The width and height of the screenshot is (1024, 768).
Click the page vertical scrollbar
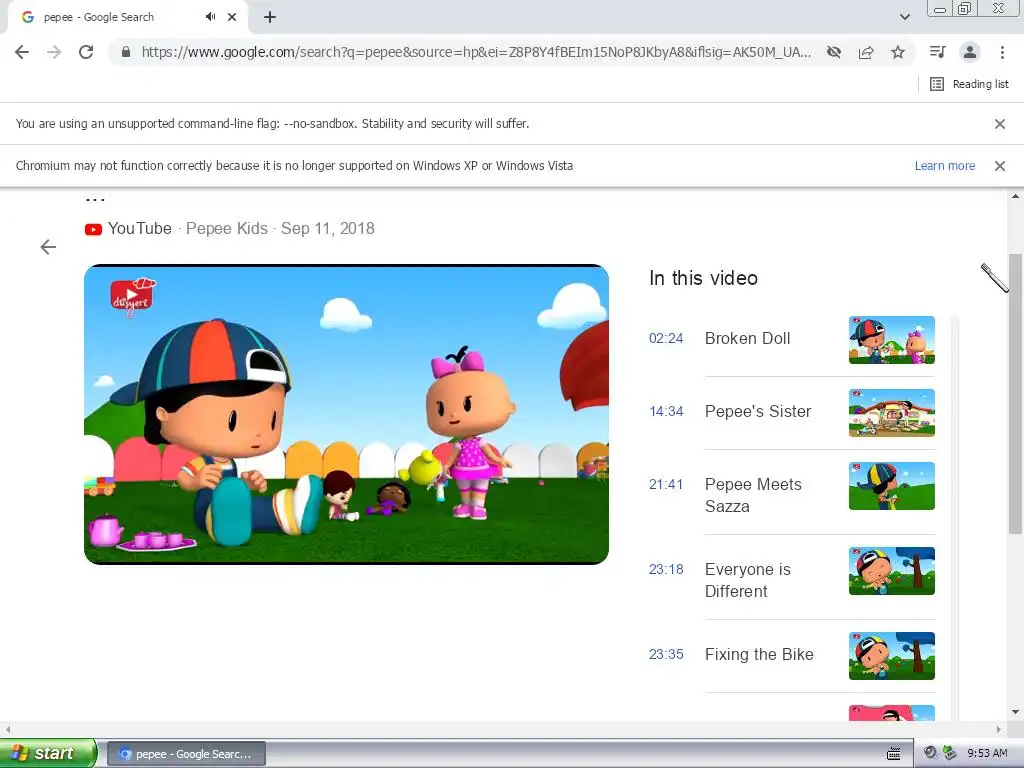pyautogui.click(x=1015, y=394)
